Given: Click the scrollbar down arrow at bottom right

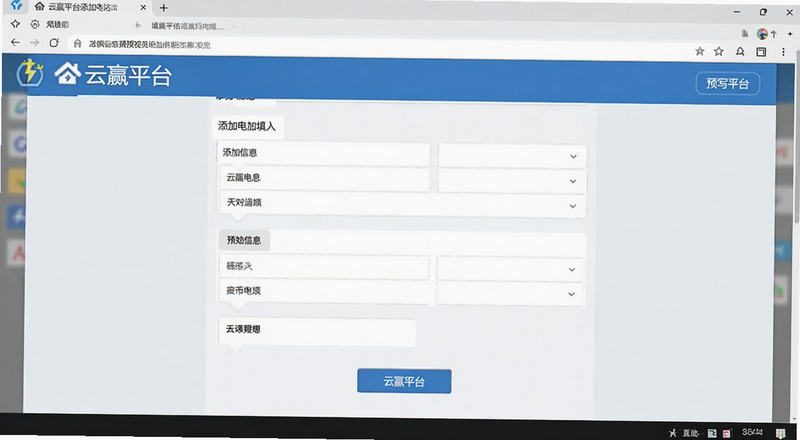Looking at the screenshot, I should click(x=796, y=419).
